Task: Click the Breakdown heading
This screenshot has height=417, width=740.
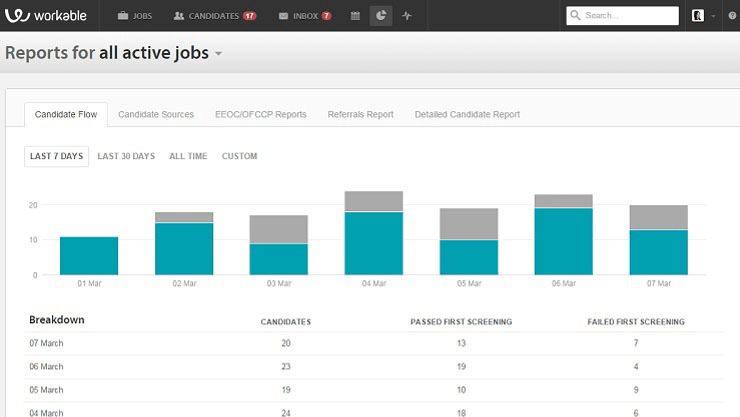Action: tap(57, 320)
